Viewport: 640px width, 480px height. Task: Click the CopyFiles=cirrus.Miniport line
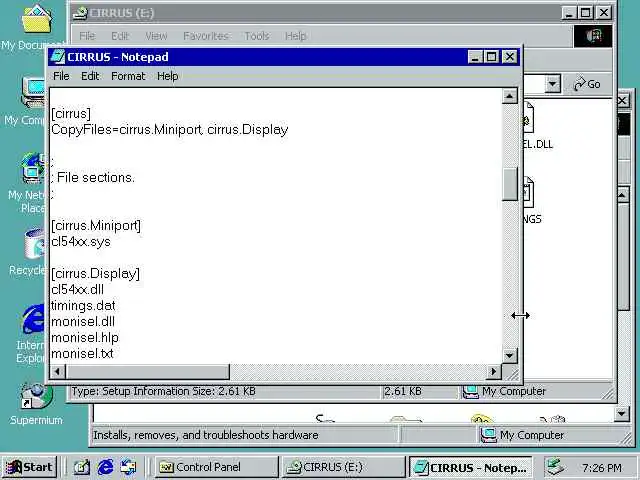pos(170,130)
